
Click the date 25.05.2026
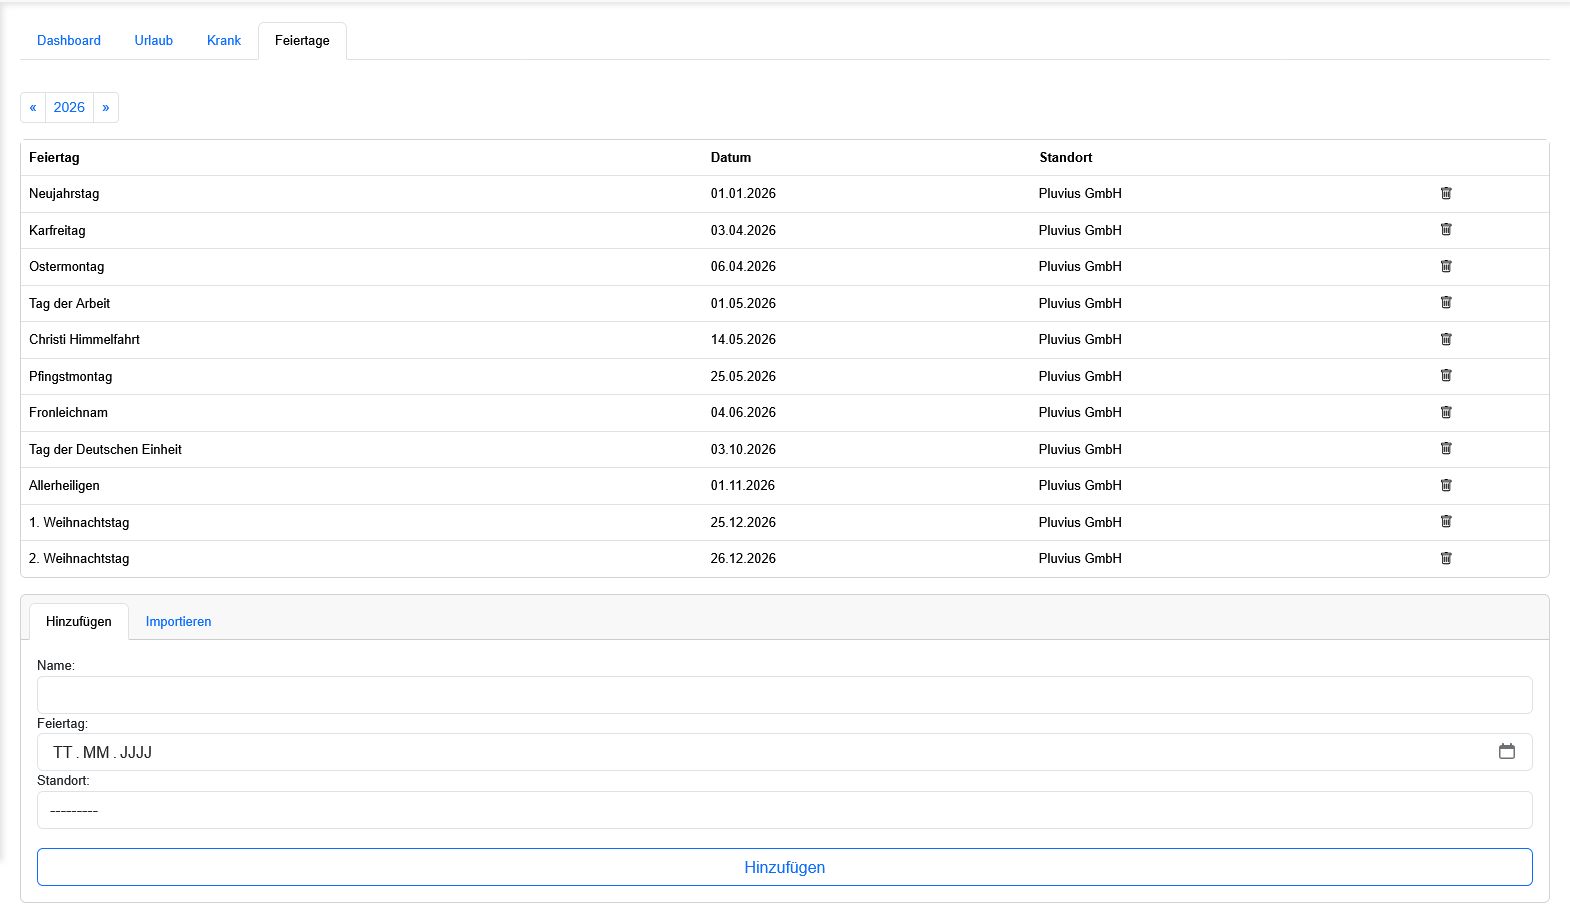tap(743, 376)
